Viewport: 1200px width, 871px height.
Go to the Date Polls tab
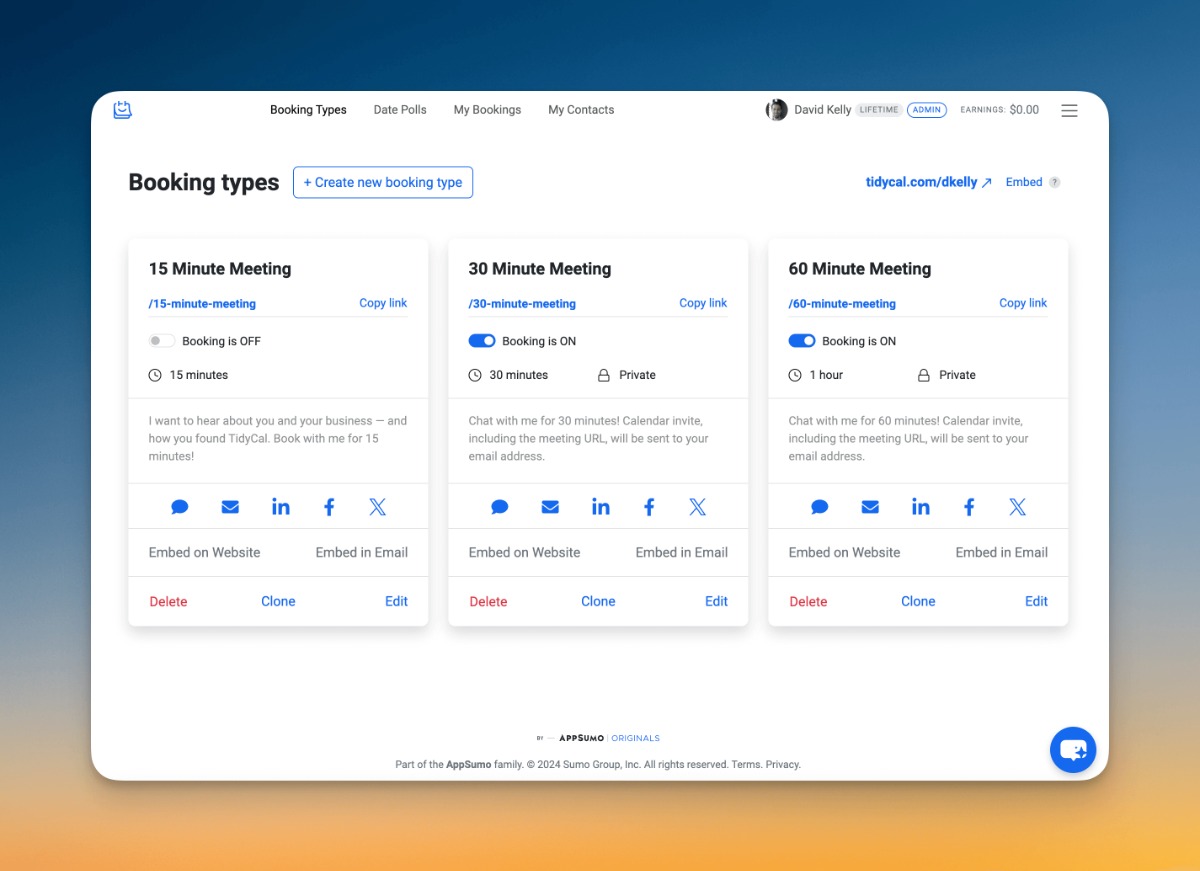400,110
